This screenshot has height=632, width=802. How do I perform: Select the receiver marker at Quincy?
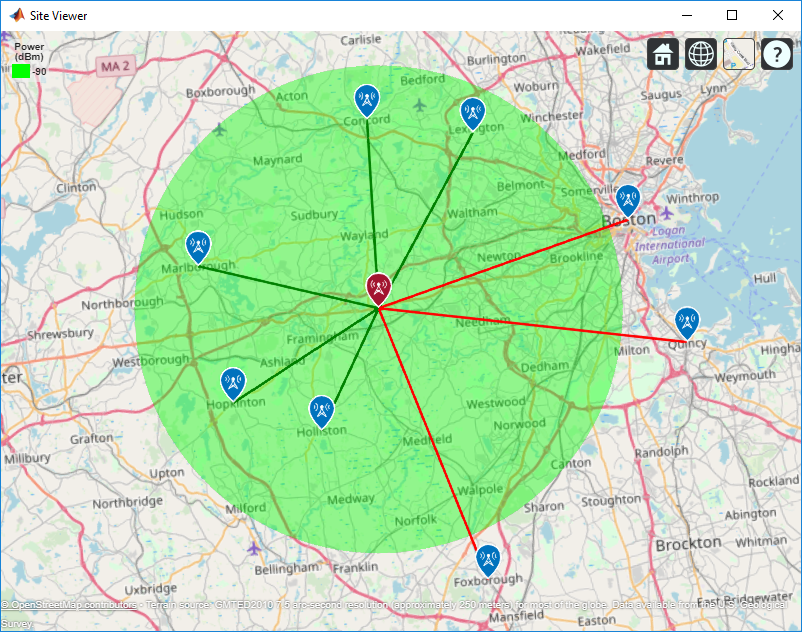[687, 322]
